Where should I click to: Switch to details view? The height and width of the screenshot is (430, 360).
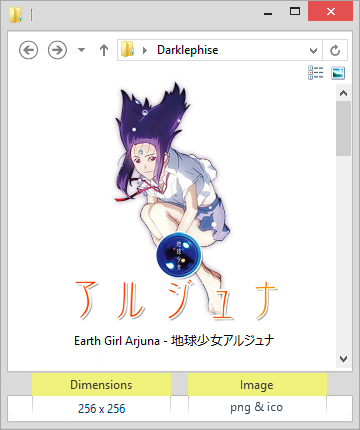pos(315,72)
